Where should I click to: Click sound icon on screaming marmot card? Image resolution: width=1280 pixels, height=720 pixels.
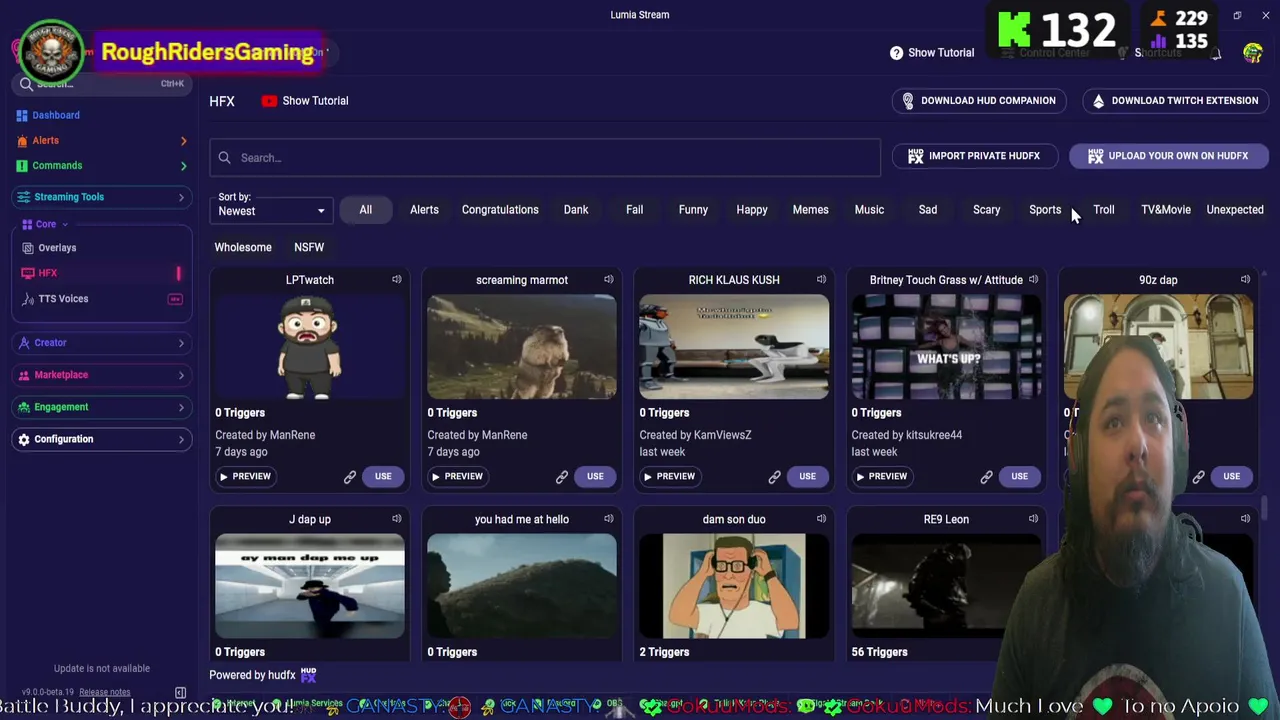pos(609,279)
